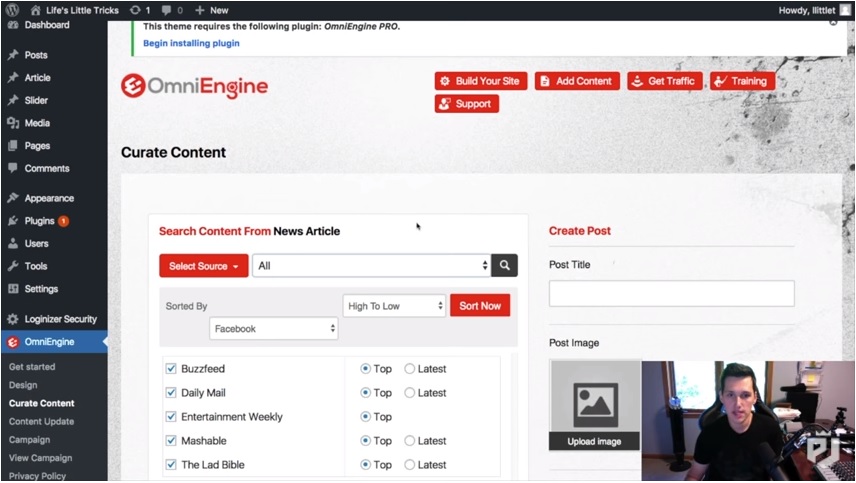Click the Support button

coord(467,104)
